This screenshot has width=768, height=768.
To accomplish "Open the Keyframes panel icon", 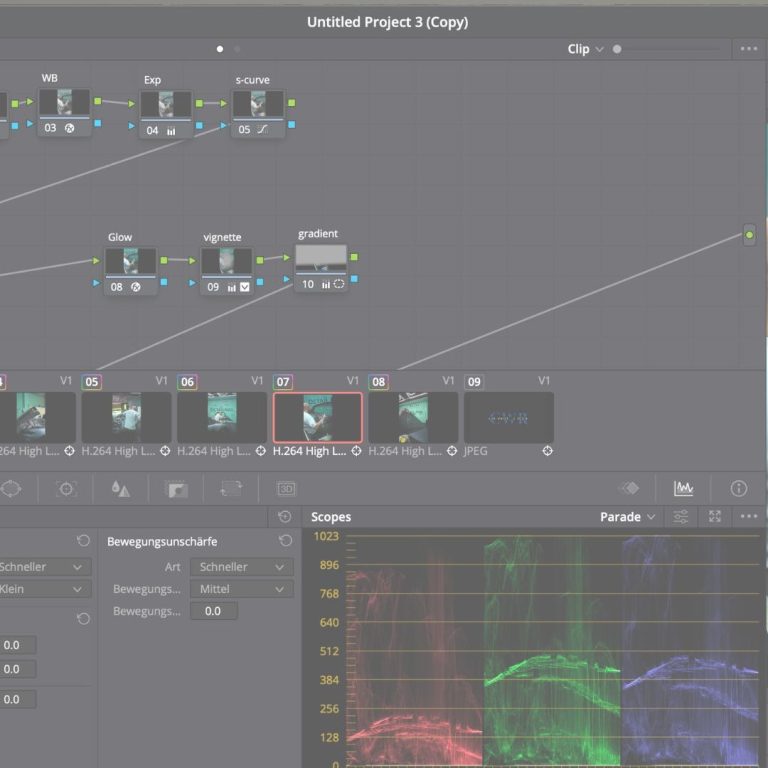I will point(629,488).
